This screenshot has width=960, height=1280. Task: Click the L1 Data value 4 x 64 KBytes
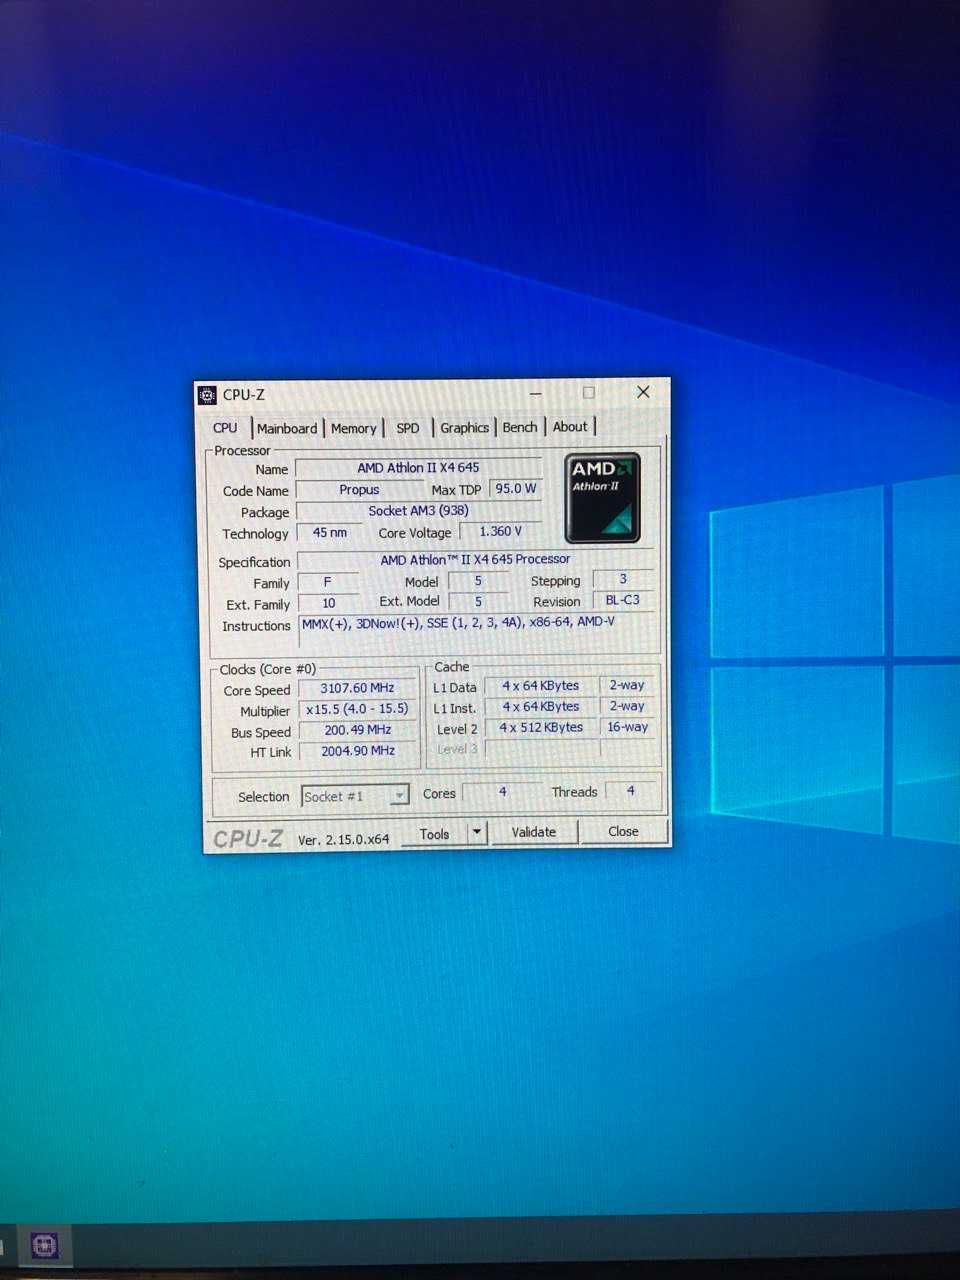[541, 686]
